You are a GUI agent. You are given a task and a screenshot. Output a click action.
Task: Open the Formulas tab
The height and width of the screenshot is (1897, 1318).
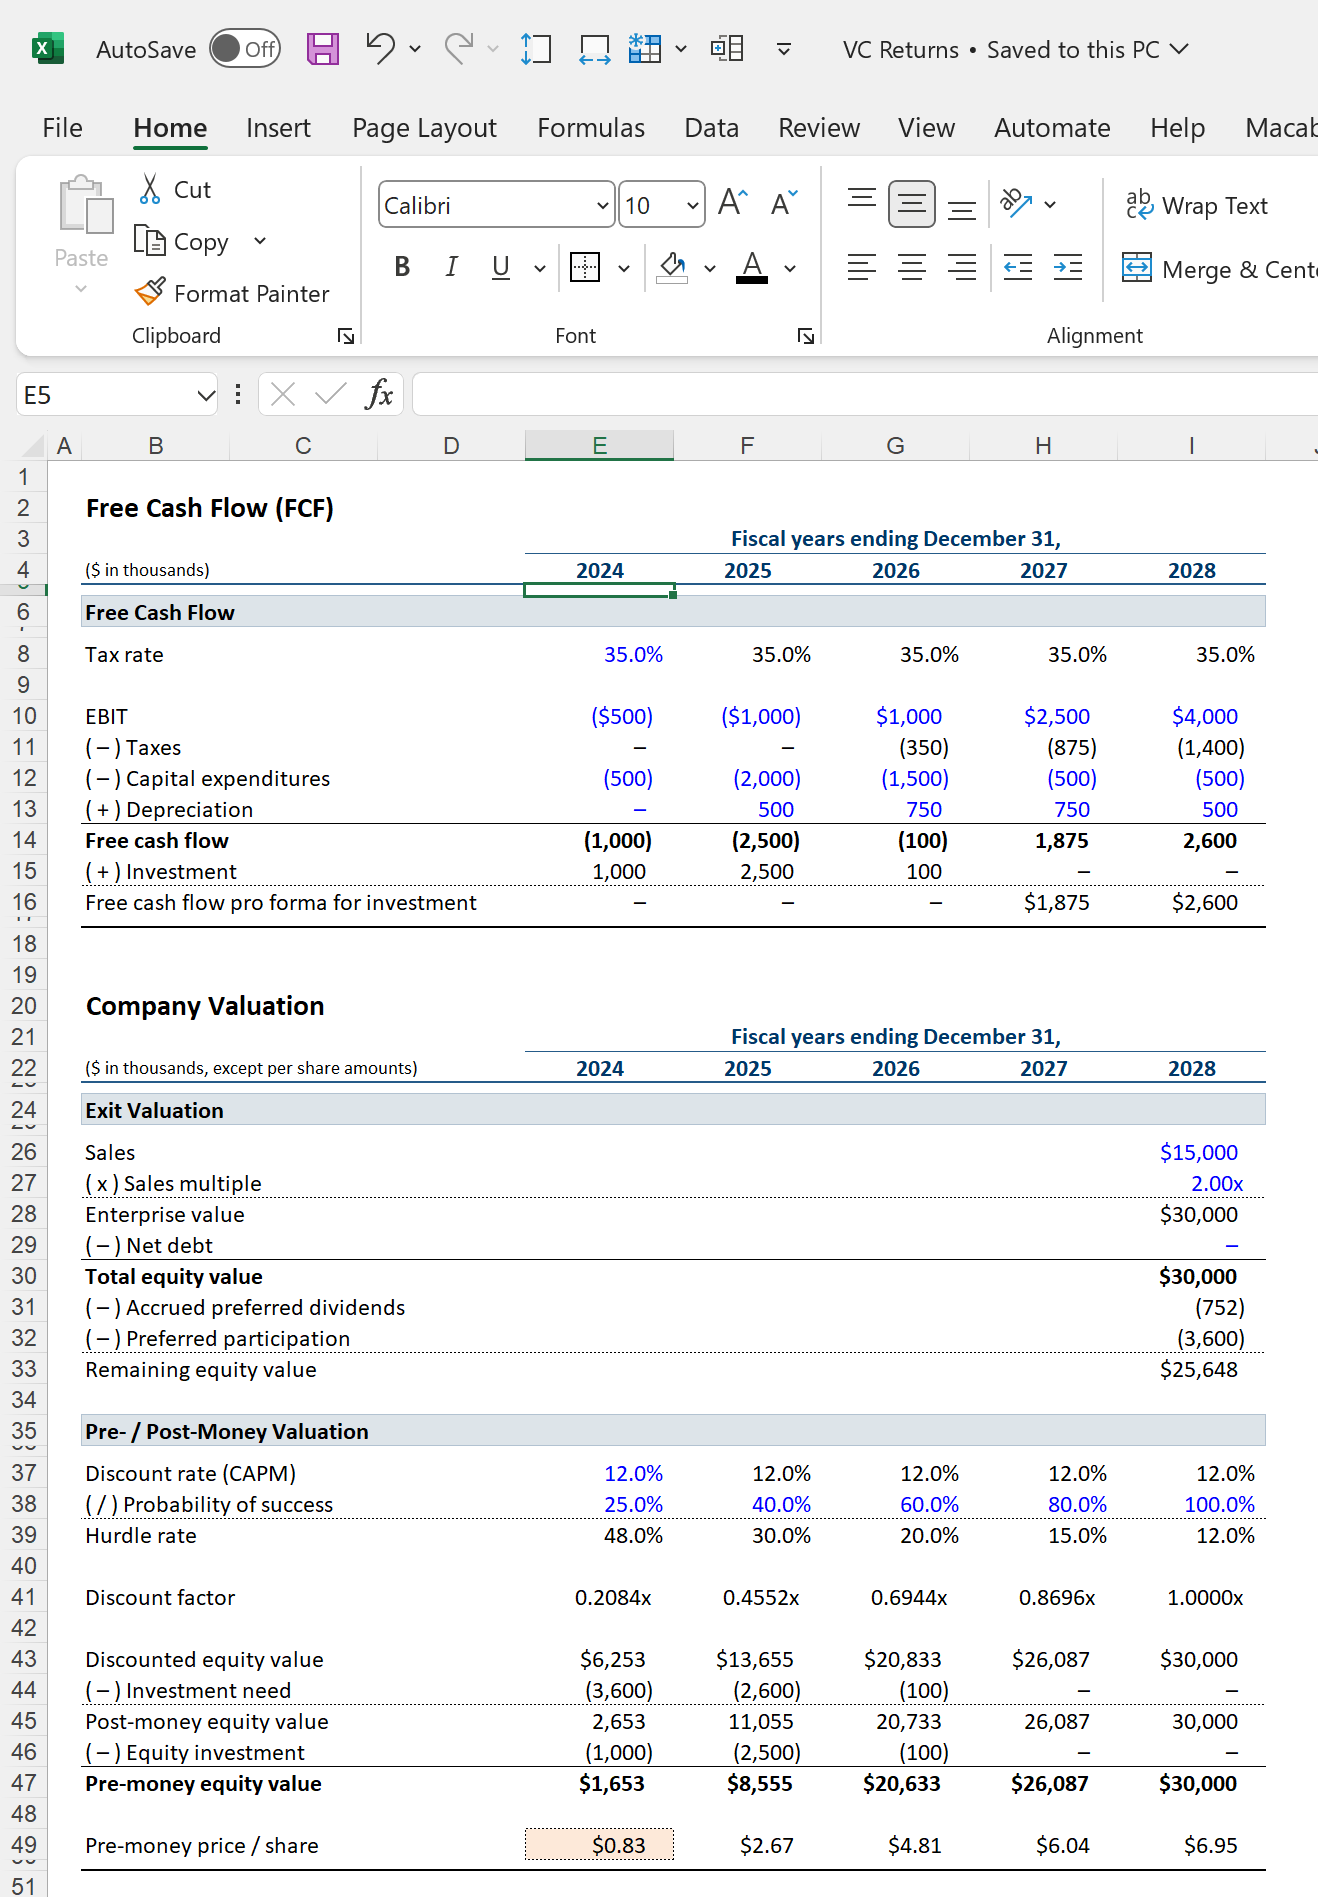click(x=590, y=128)
